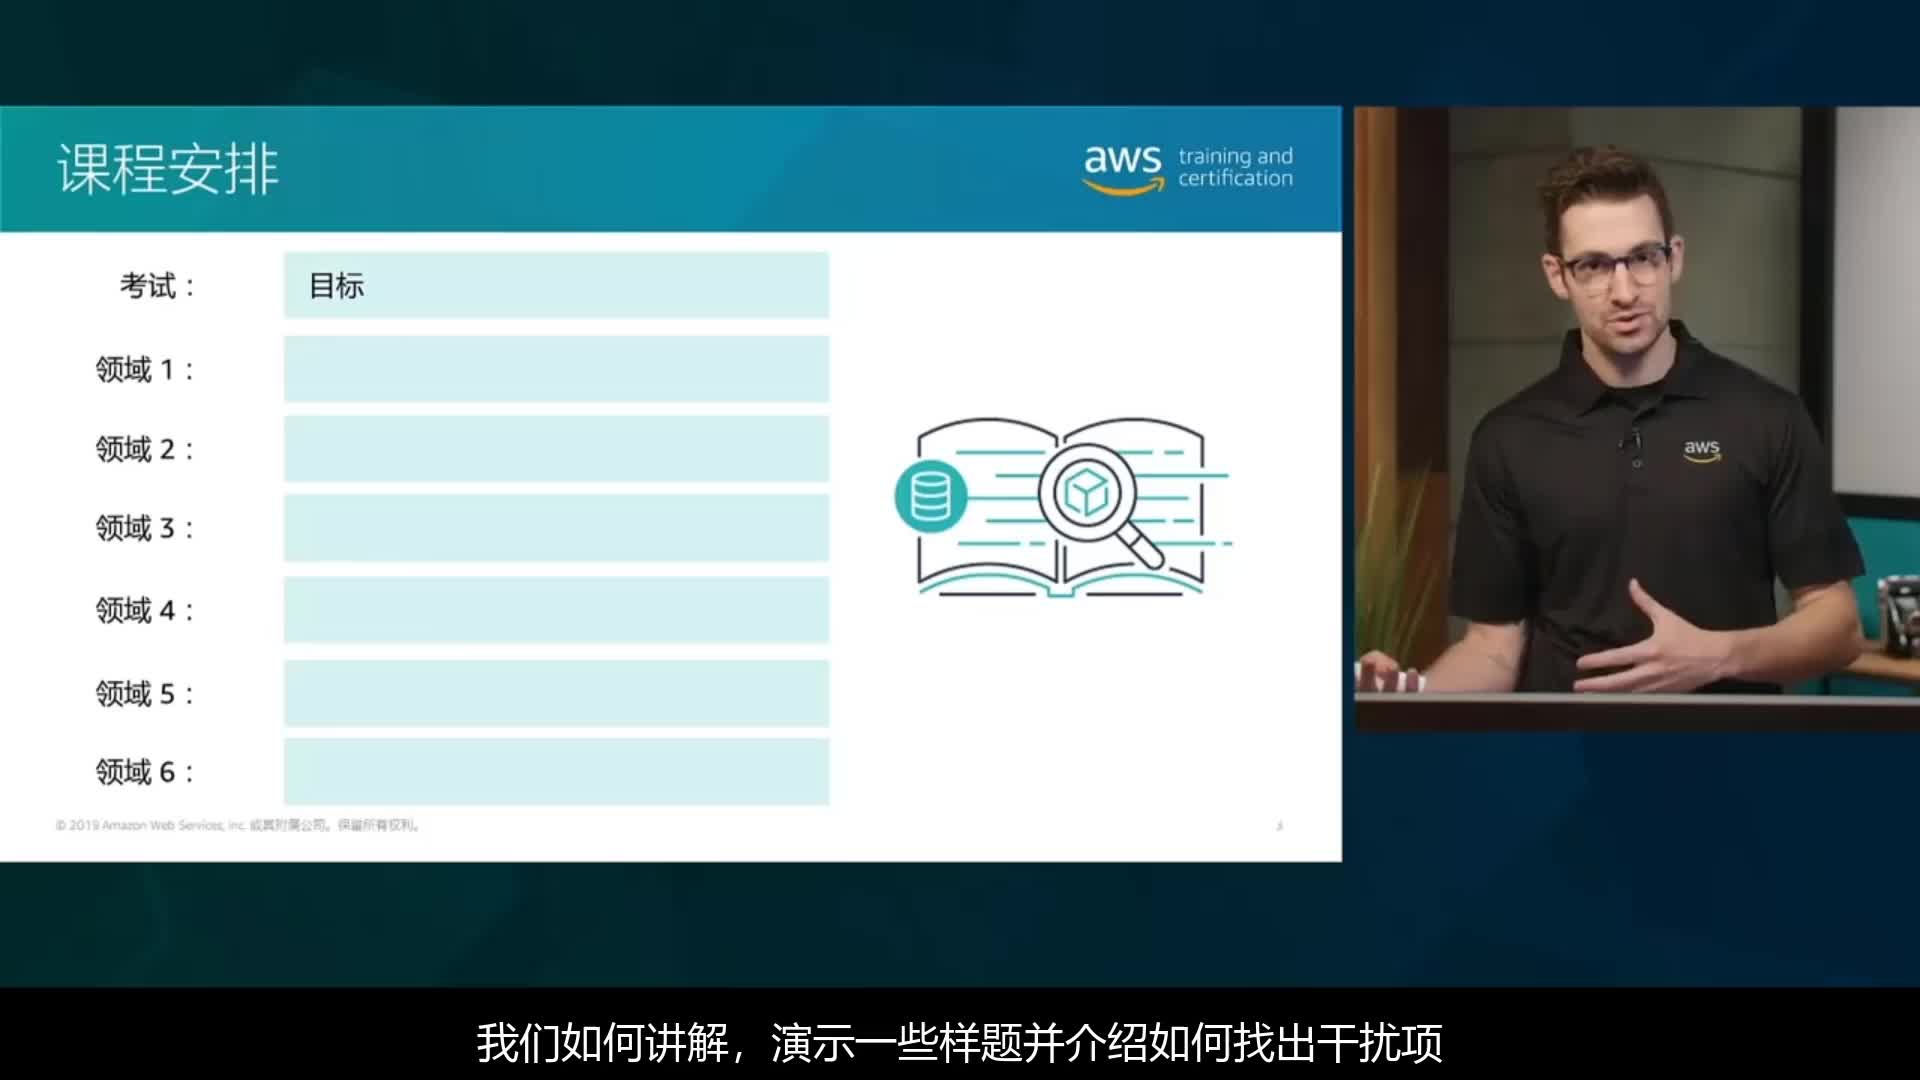The height and width of the screenshot is (1080, 1920).
Task: Select the empty 领域 2 box
Action: coord(556,449)
